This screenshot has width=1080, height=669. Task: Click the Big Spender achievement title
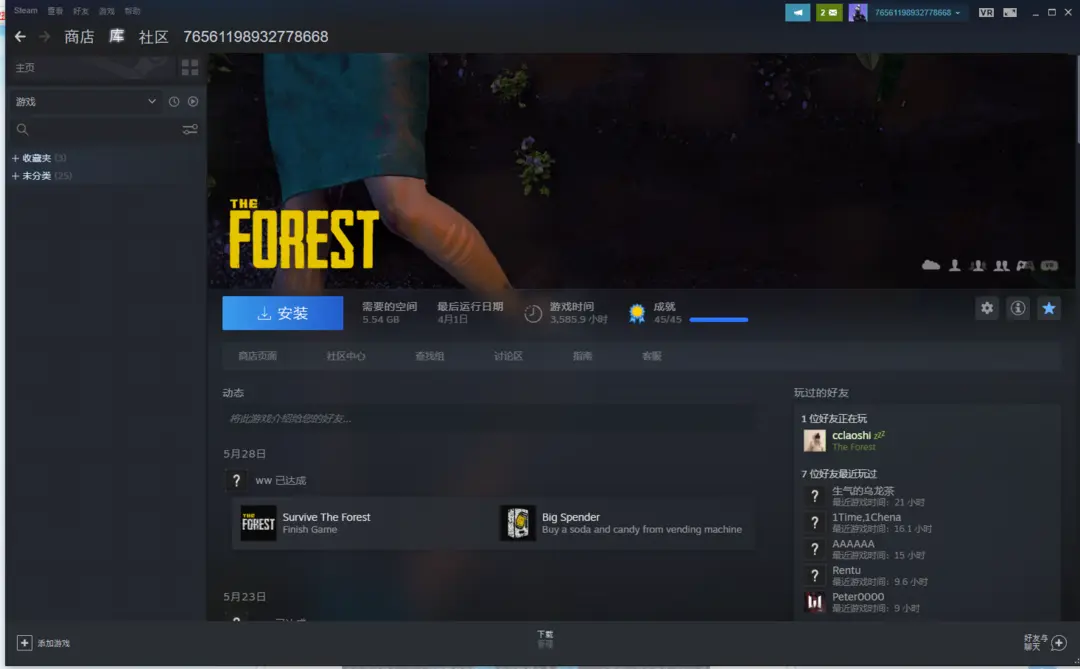pyautogui.click(x=571, y=517)
